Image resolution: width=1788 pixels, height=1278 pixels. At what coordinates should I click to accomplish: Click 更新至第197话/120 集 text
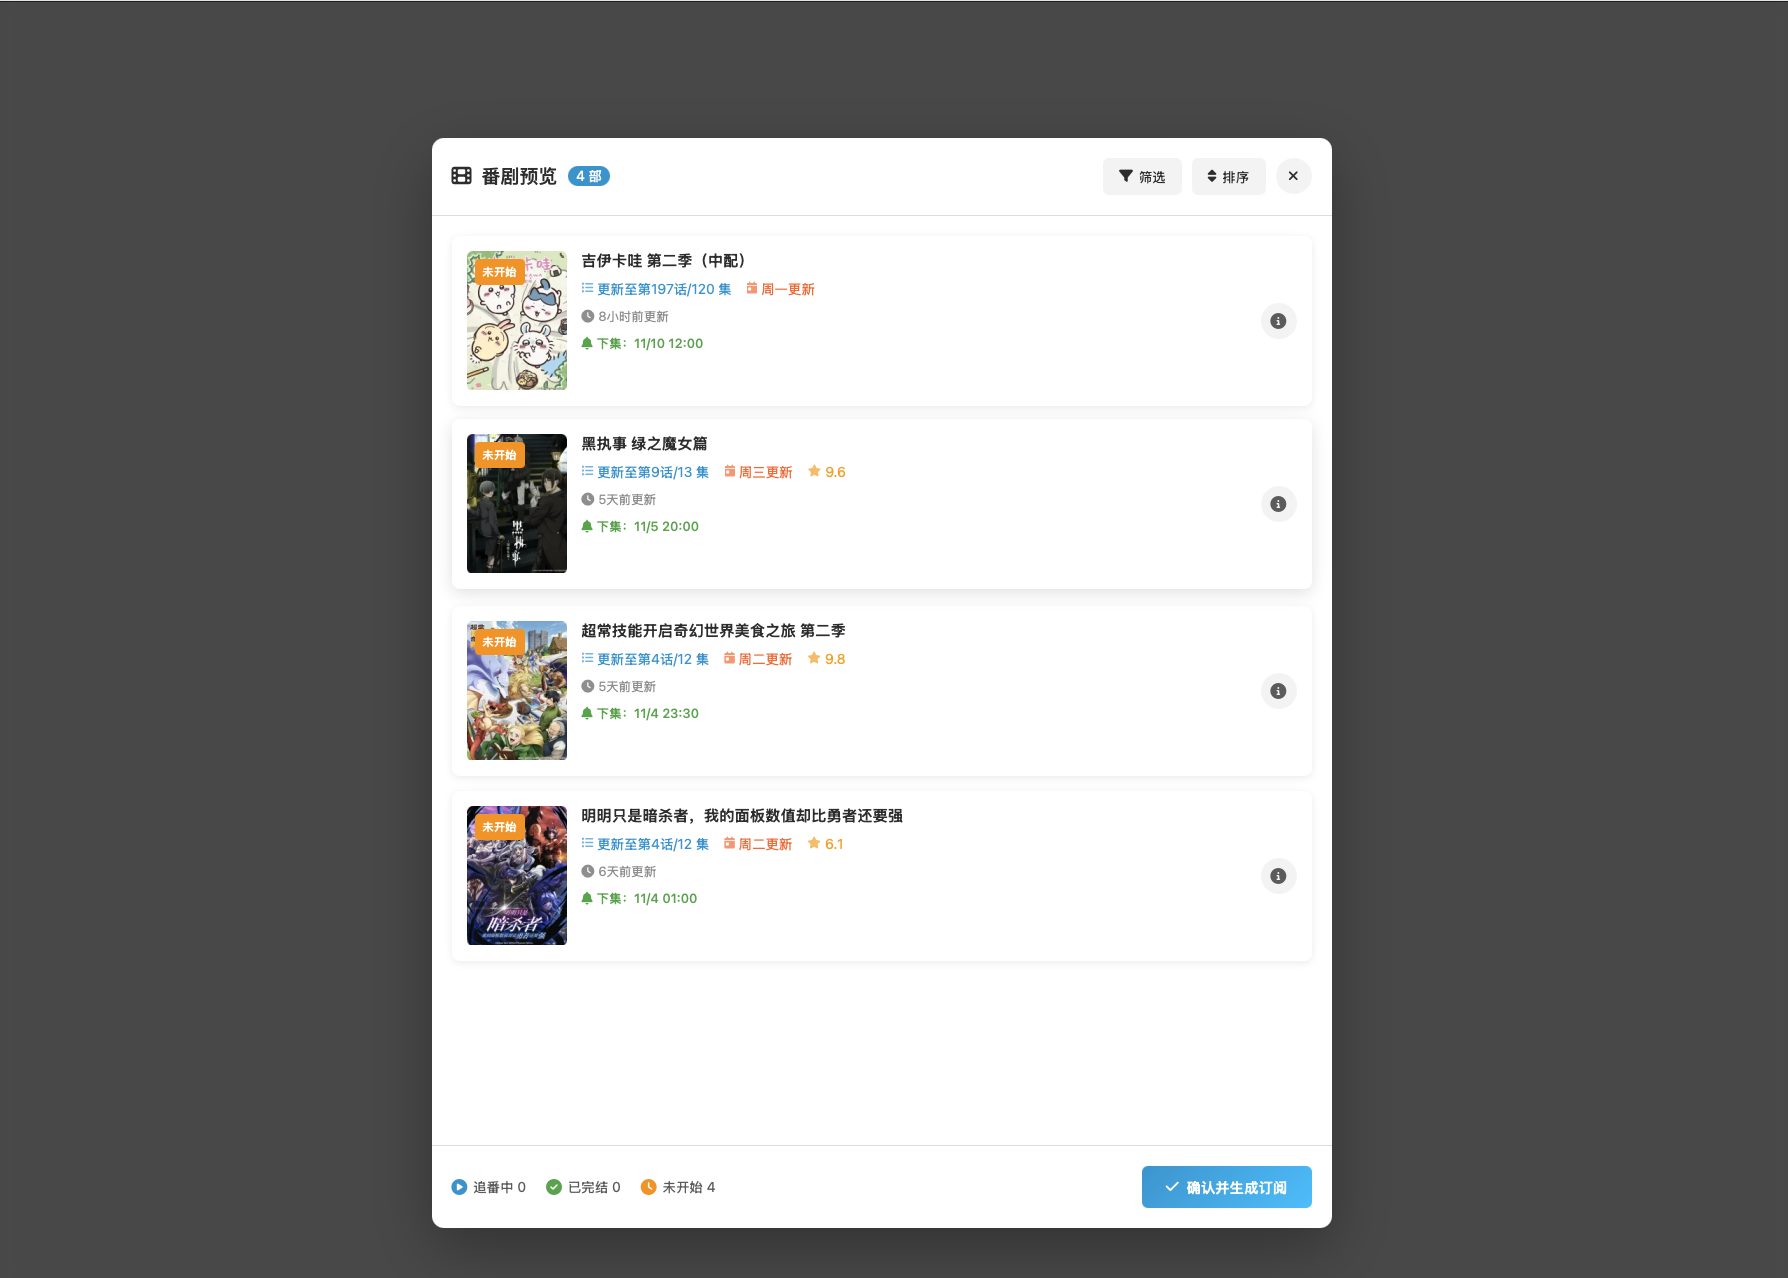(x=656, y=289)
